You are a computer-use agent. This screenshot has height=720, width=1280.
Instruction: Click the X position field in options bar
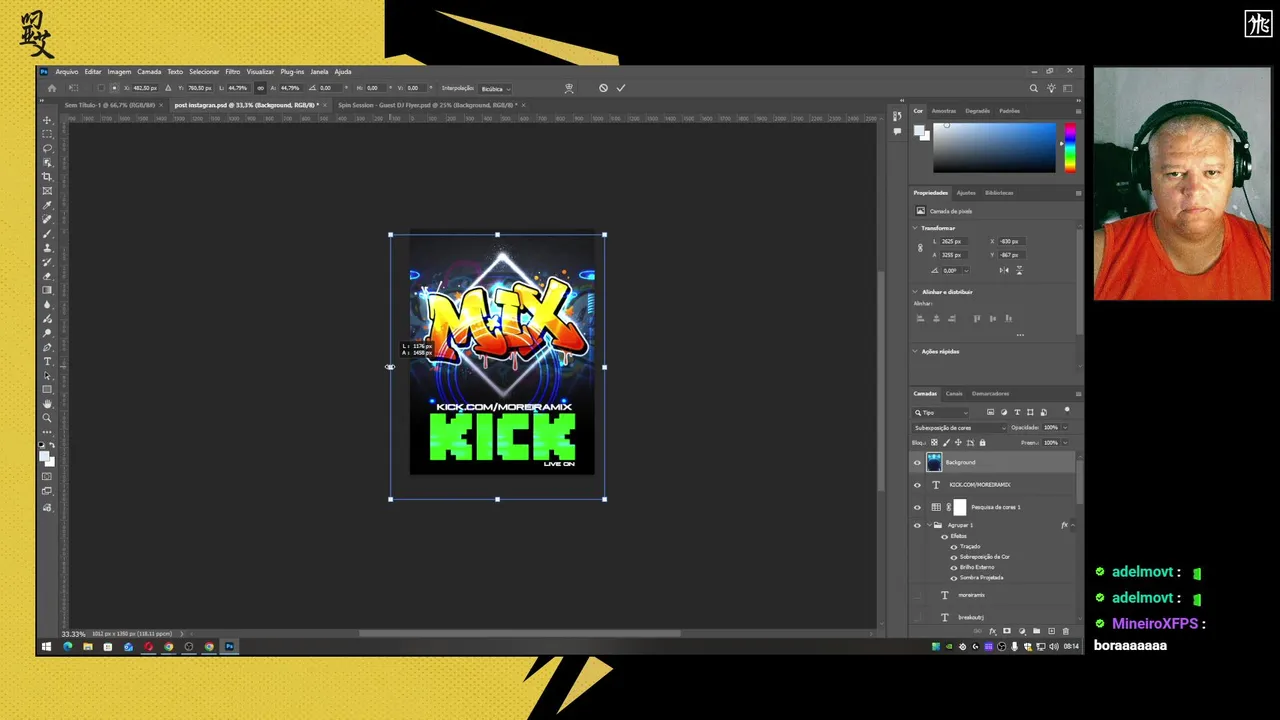(144, 88)
